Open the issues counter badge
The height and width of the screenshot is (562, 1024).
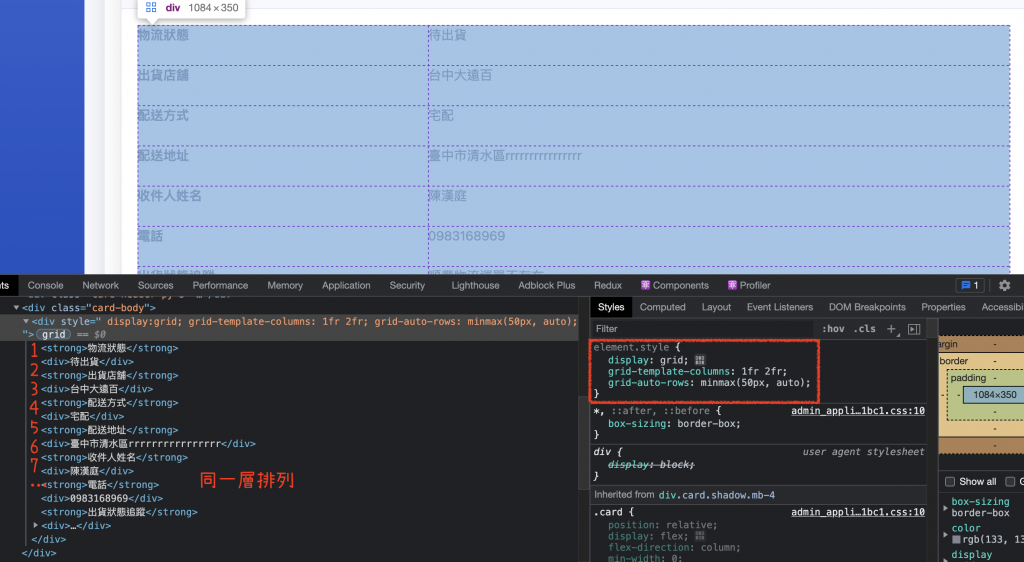970,285
